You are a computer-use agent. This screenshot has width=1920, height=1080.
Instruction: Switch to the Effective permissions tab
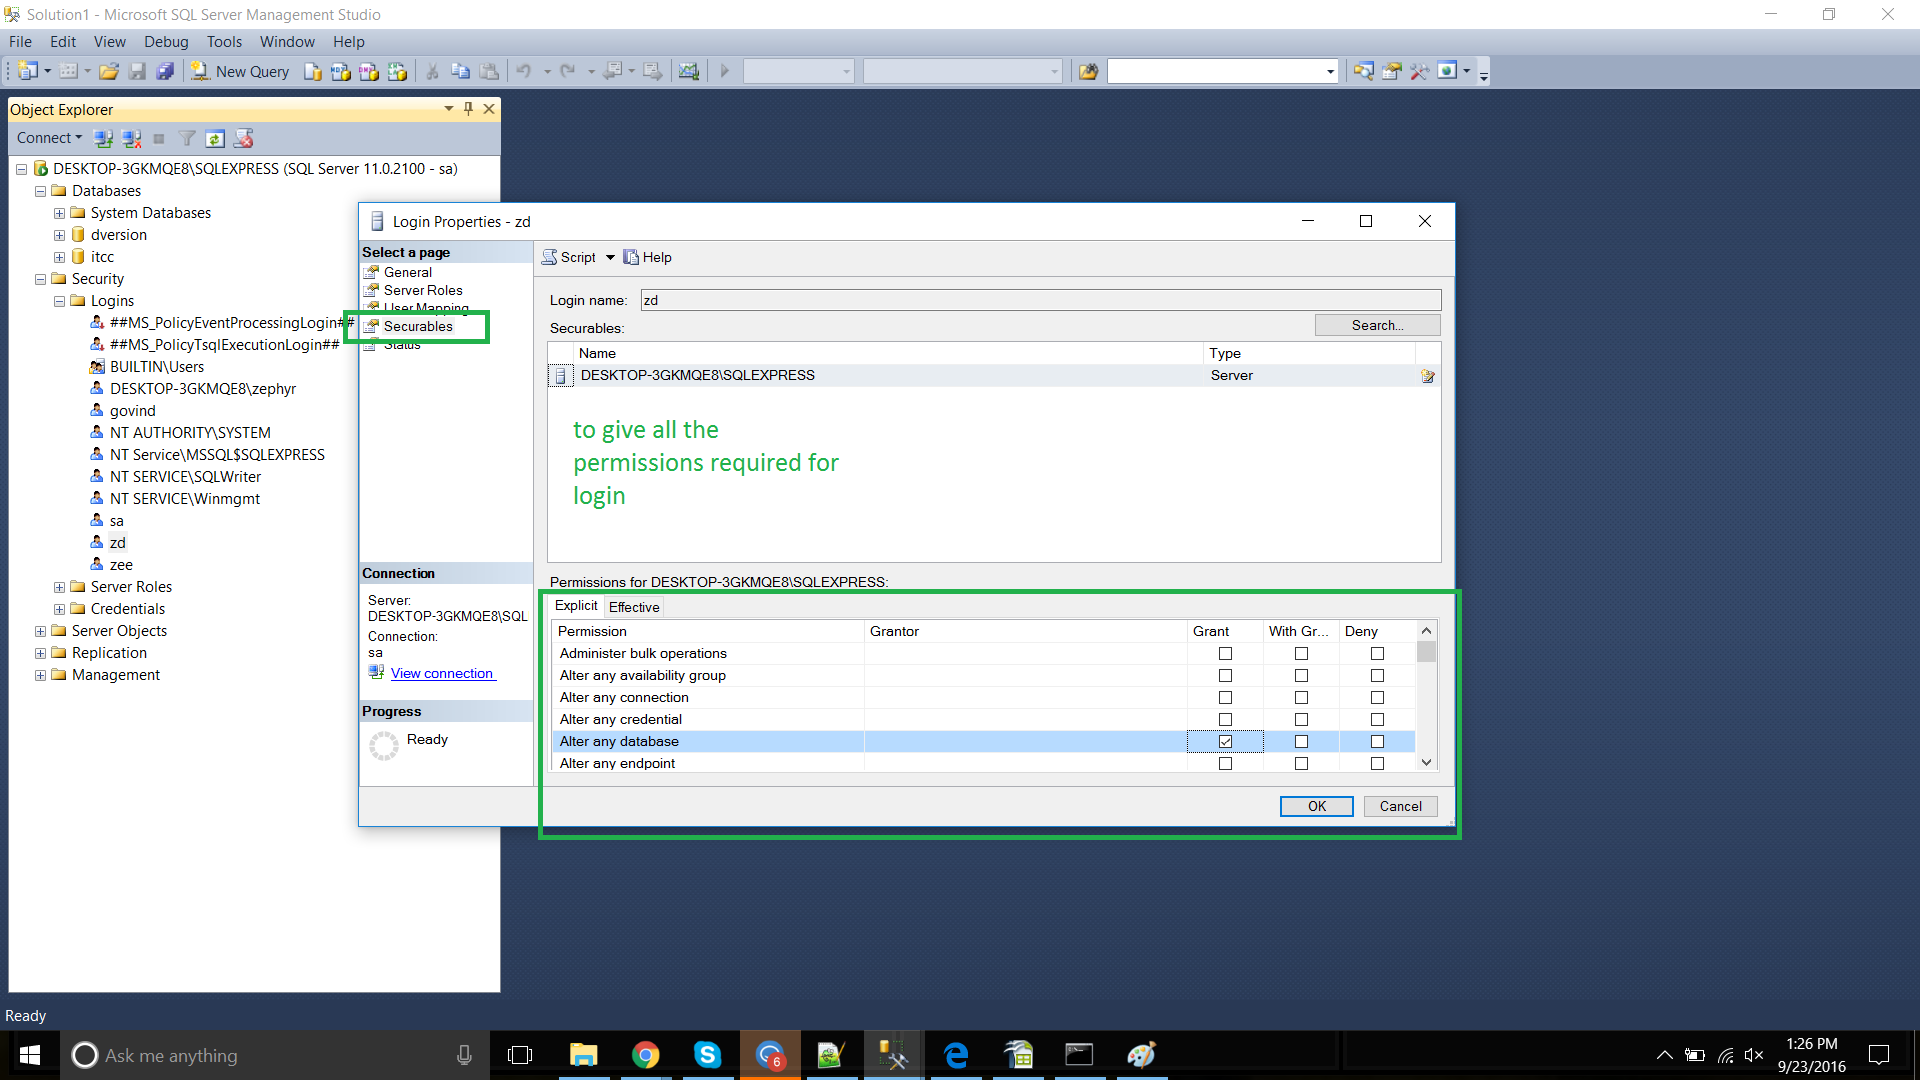pyautogui.click(x=634, y=607)
